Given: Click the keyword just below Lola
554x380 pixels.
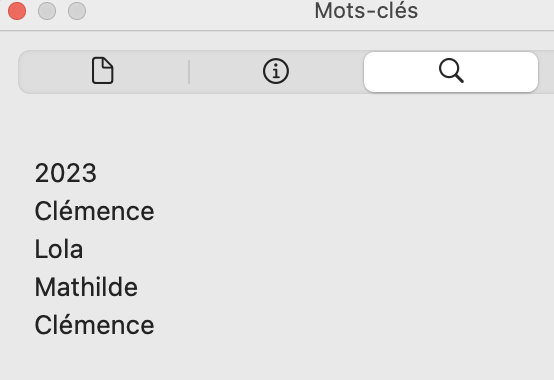Looking at the screenshot, I should 86,287.
